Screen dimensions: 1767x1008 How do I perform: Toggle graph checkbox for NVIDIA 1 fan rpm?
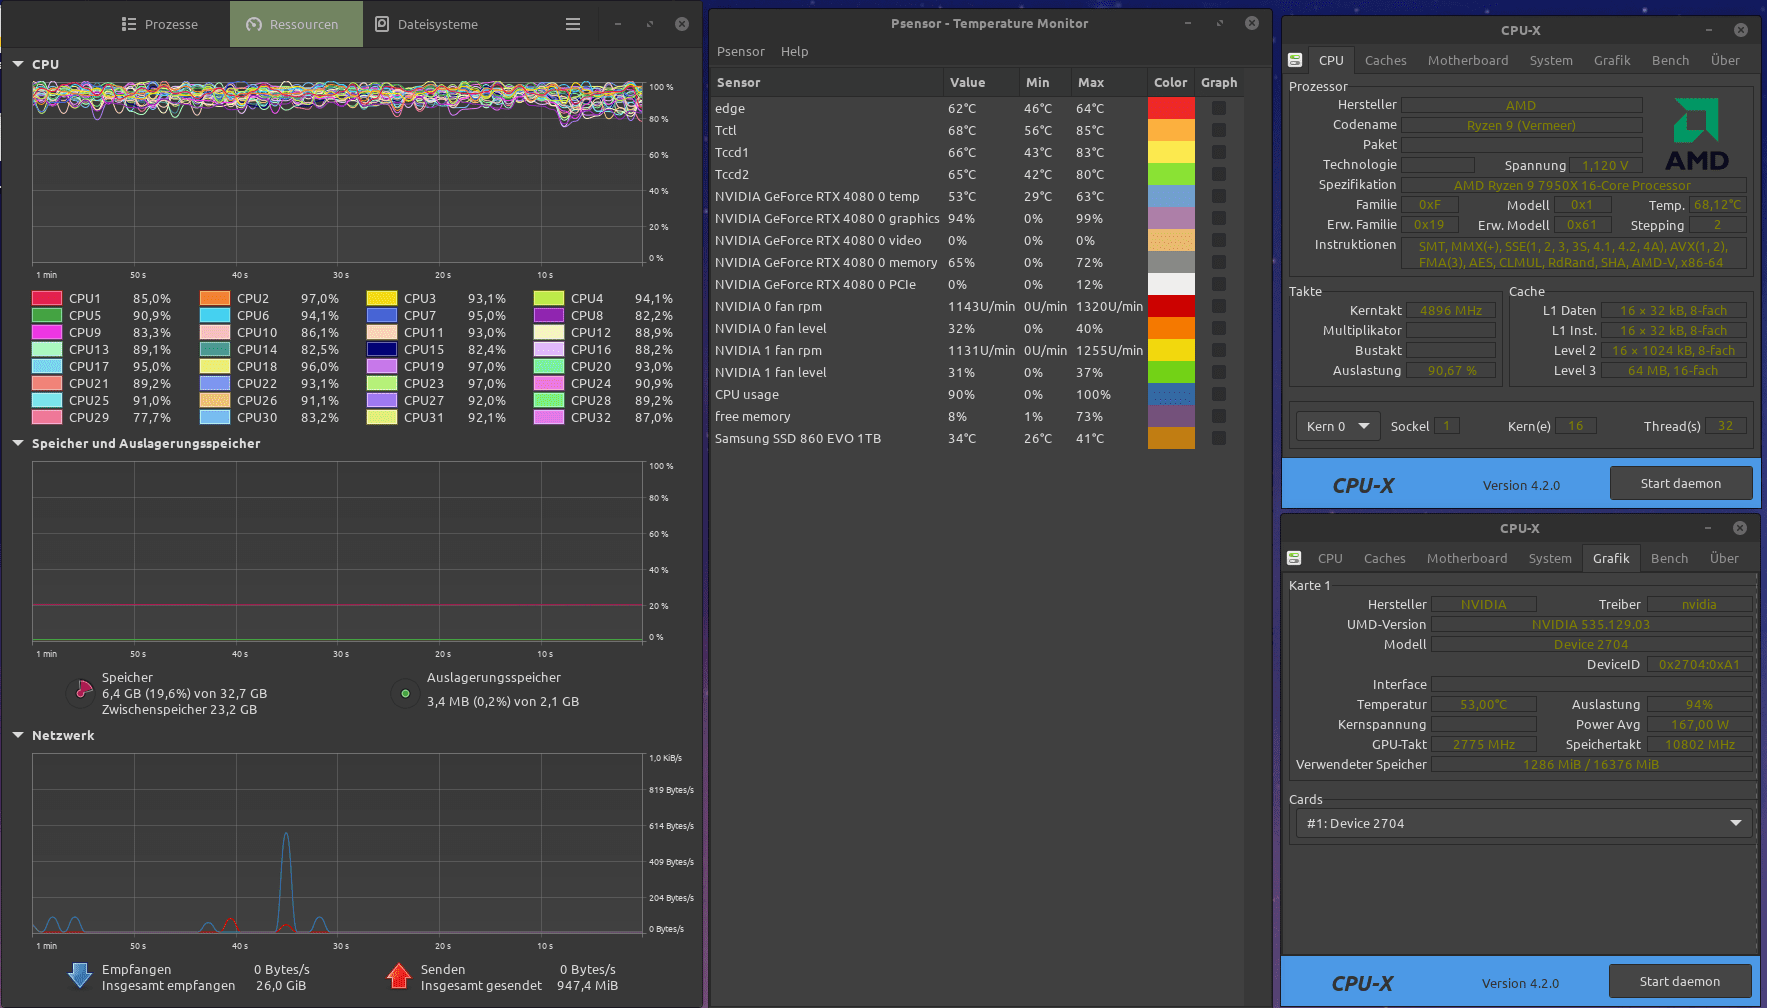click(x=1219, y=350)
